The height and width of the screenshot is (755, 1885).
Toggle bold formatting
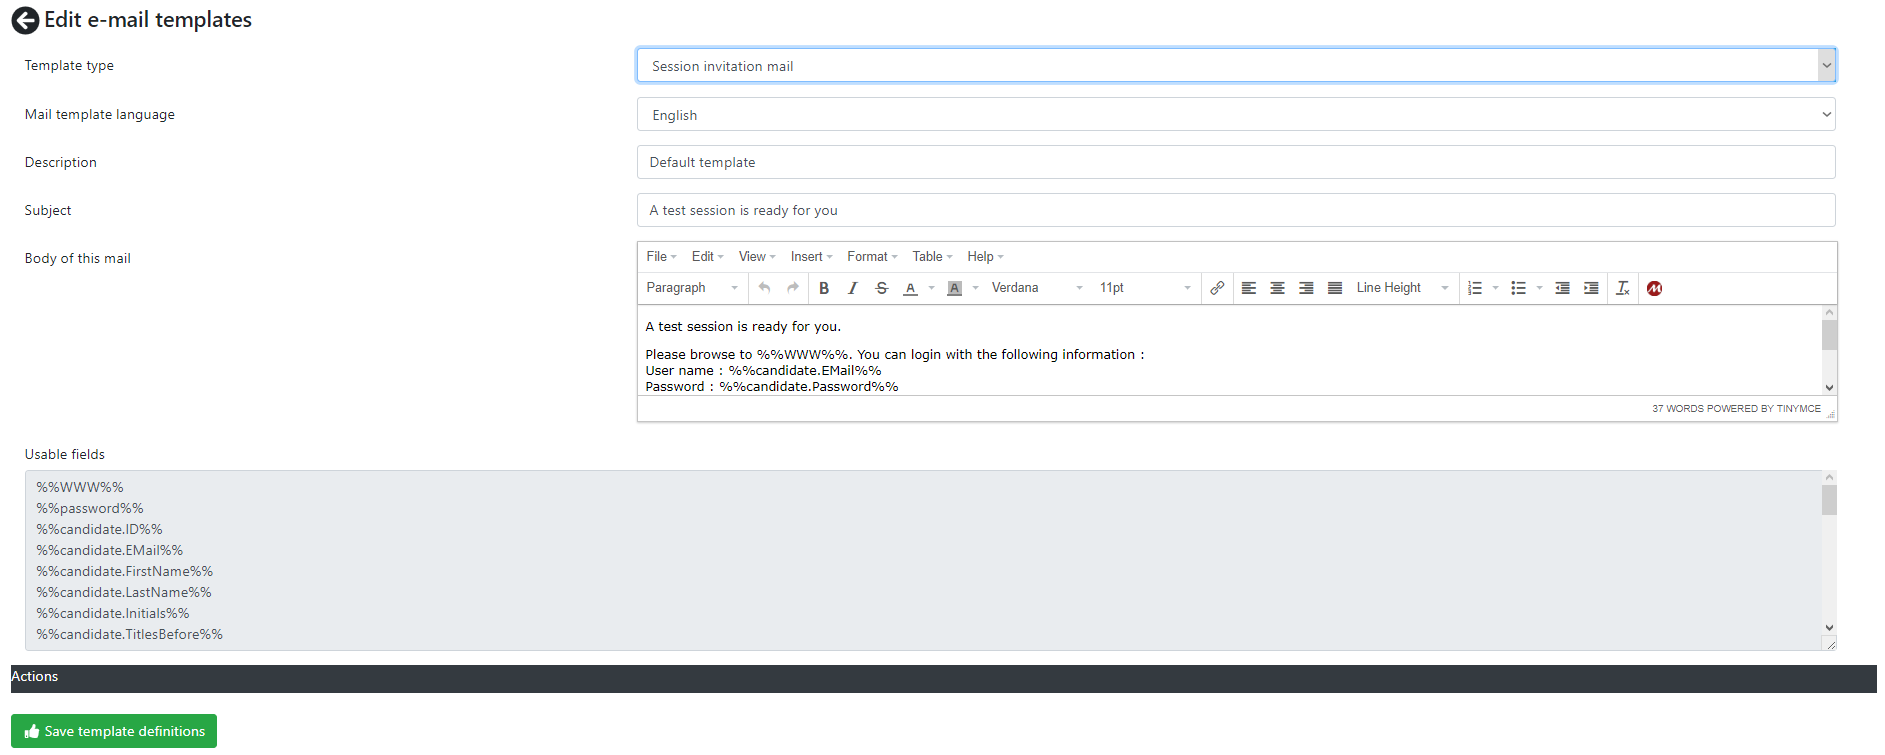click(x=824, y=288)
